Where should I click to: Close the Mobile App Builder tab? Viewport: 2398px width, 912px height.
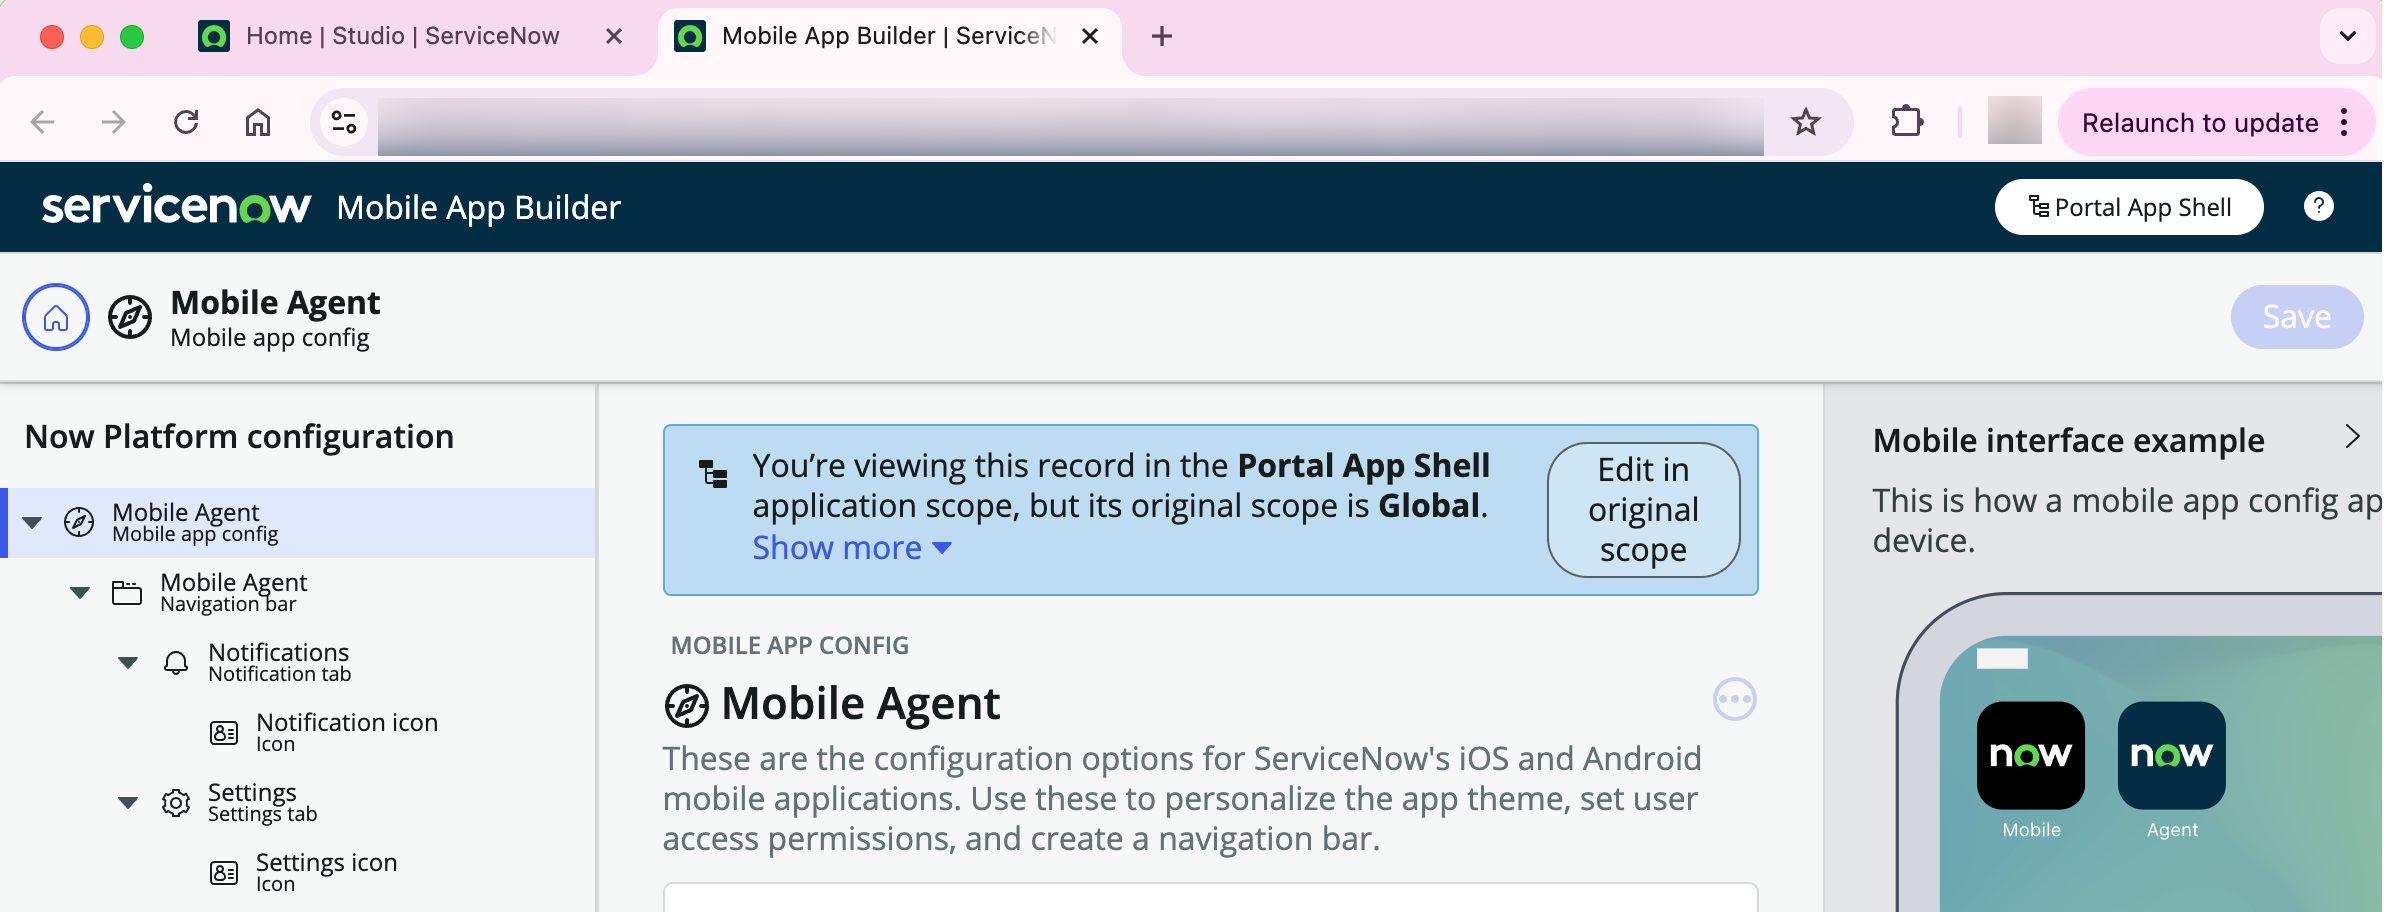[x=1090, y=36]
